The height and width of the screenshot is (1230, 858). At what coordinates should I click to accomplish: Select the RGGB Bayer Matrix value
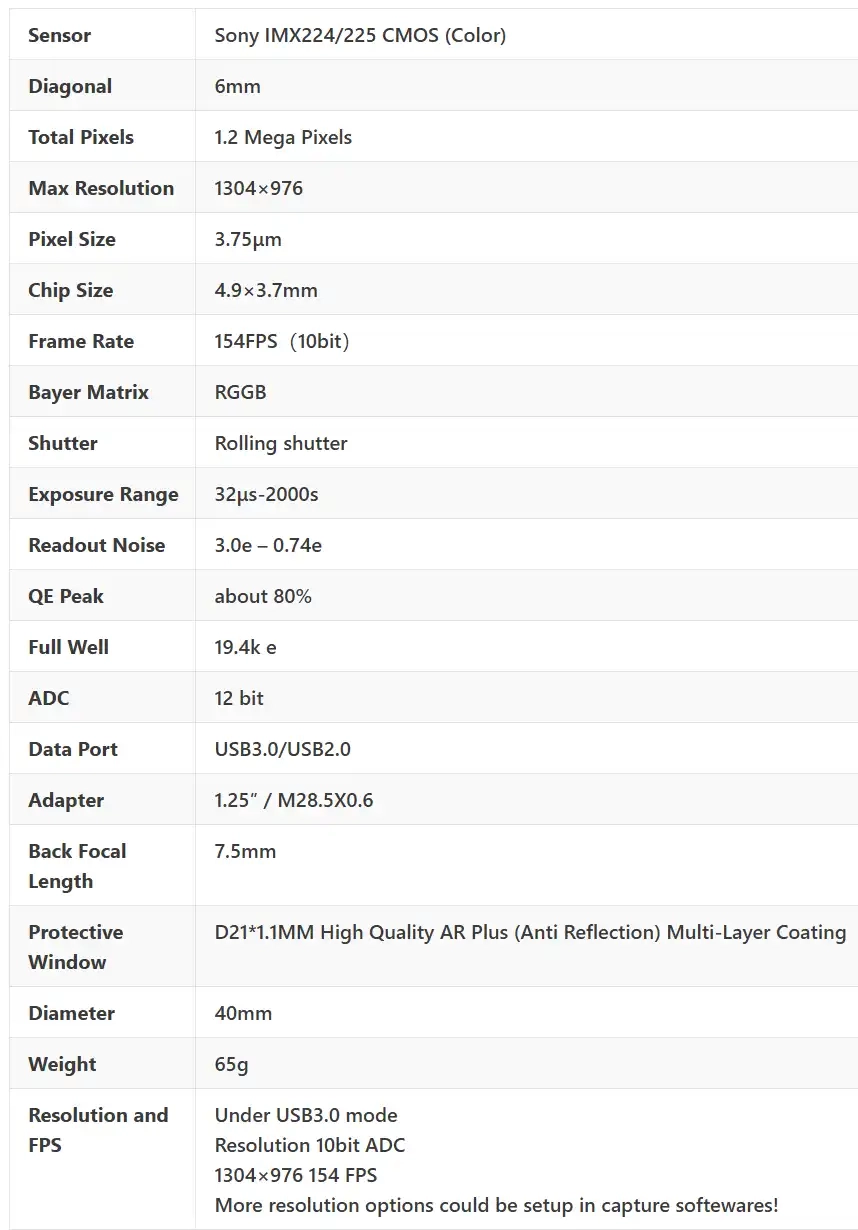pos(240,393)
